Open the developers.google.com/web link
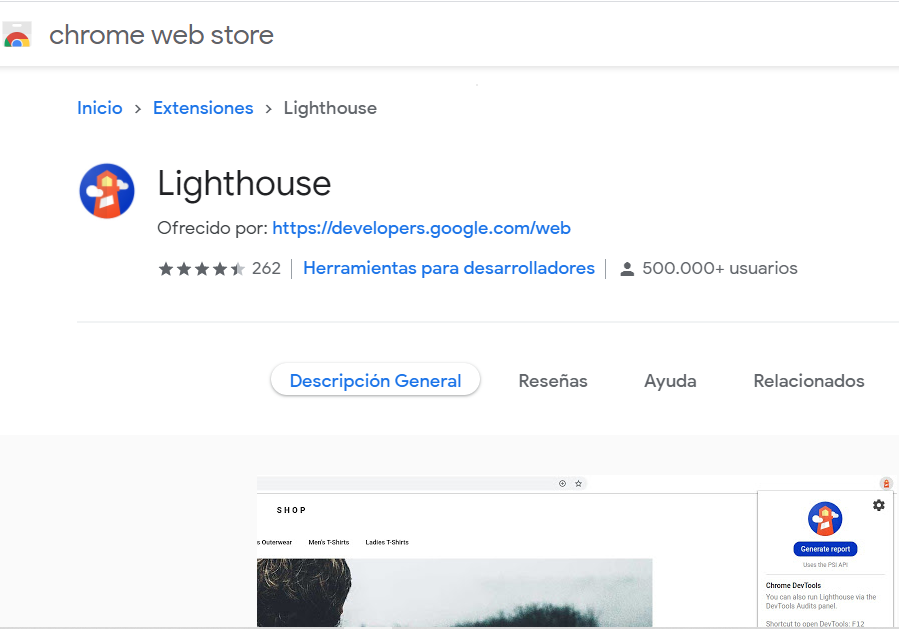The width and height of the screenshot is (899, 629). (x=421, y=228)
